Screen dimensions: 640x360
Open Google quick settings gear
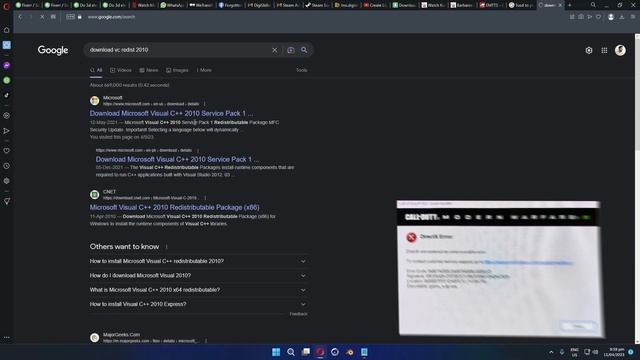[x=589, y=50]
